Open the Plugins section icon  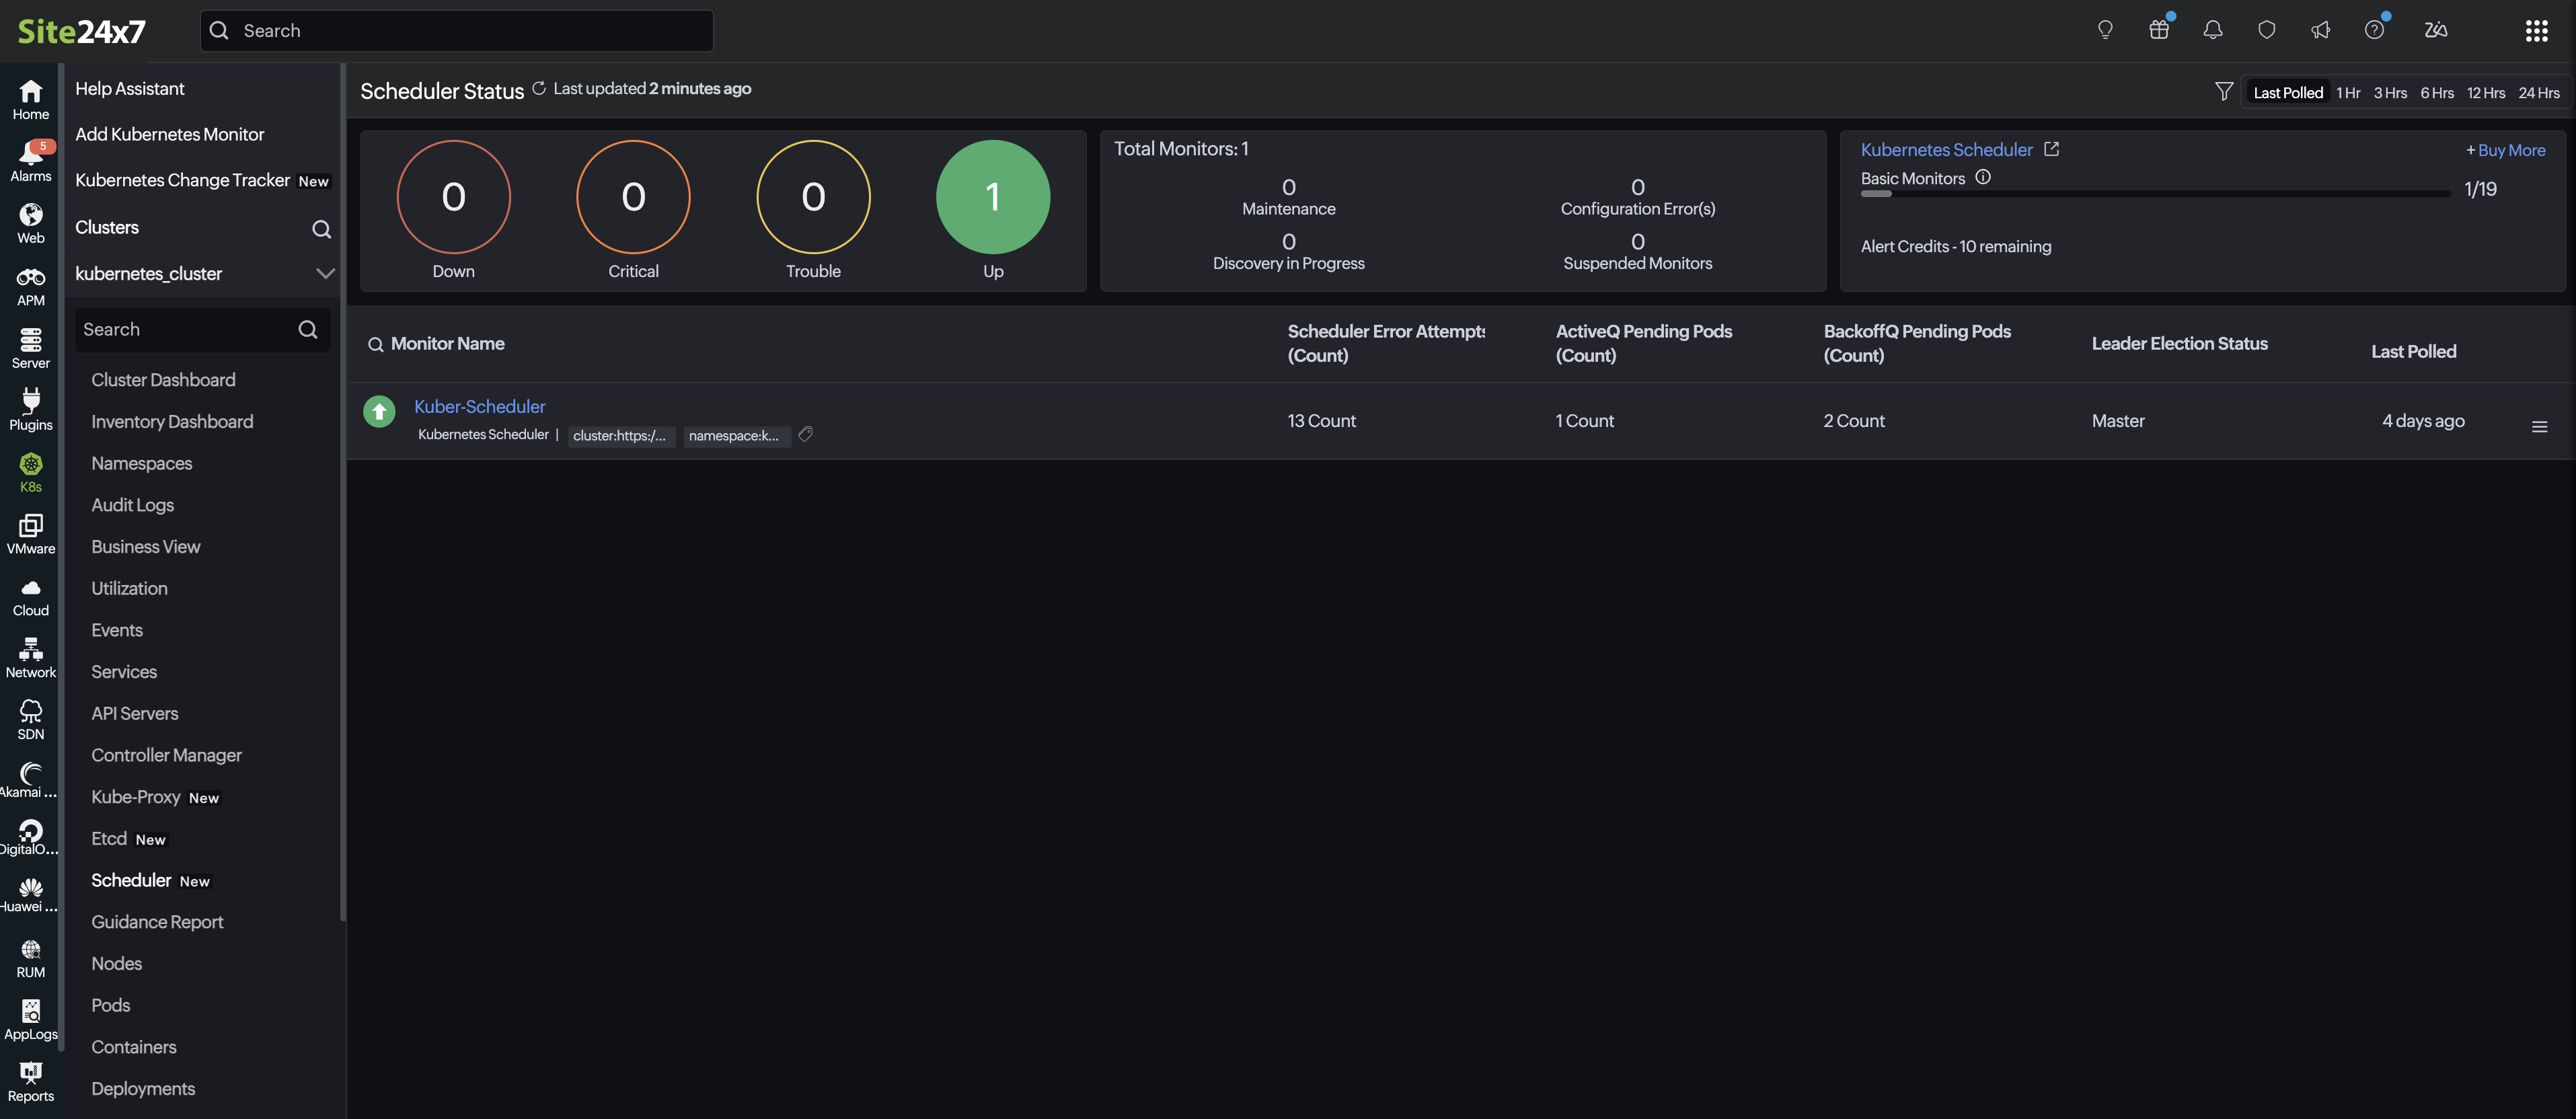(30, 410)
